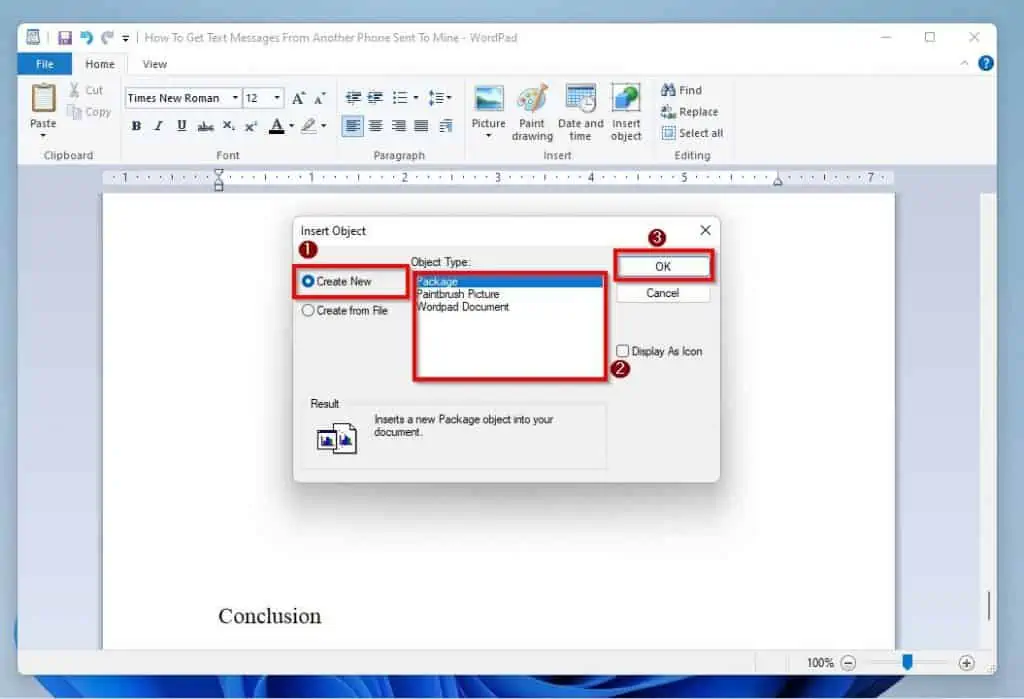Open the line spacing dropdown
The image size is (1024, 699).
tap(440, 98)
